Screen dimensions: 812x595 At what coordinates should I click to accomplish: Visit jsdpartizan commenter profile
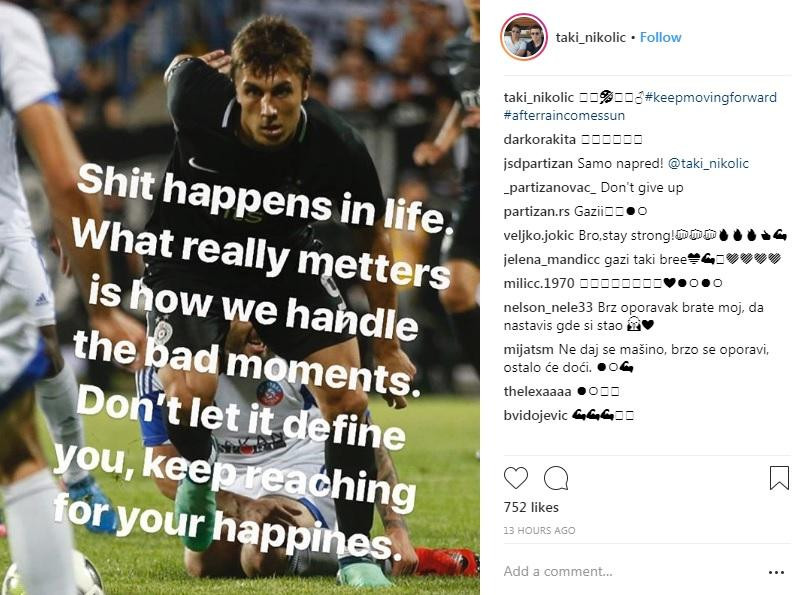pyautogui.click(x=538, y=164)
